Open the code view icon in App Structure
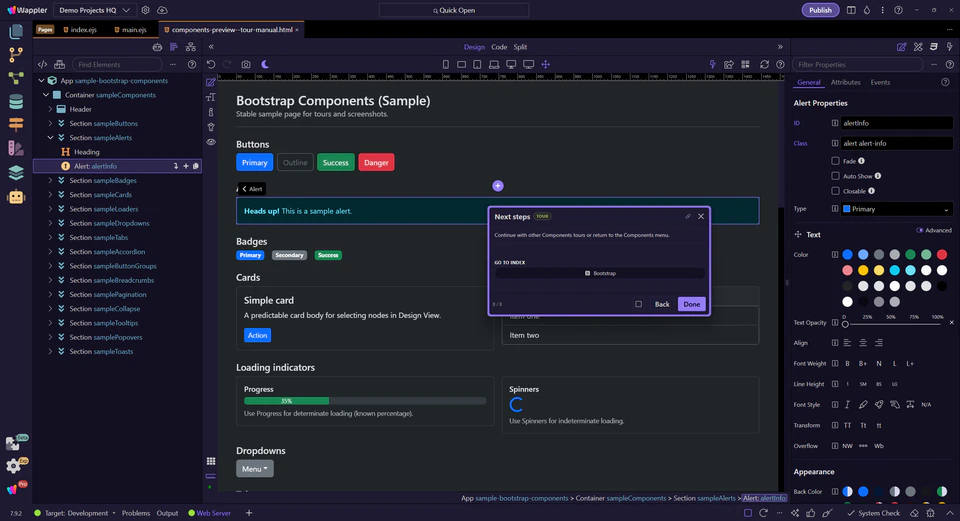The height and width of the screenshot is (521, 960). [42, 64]
